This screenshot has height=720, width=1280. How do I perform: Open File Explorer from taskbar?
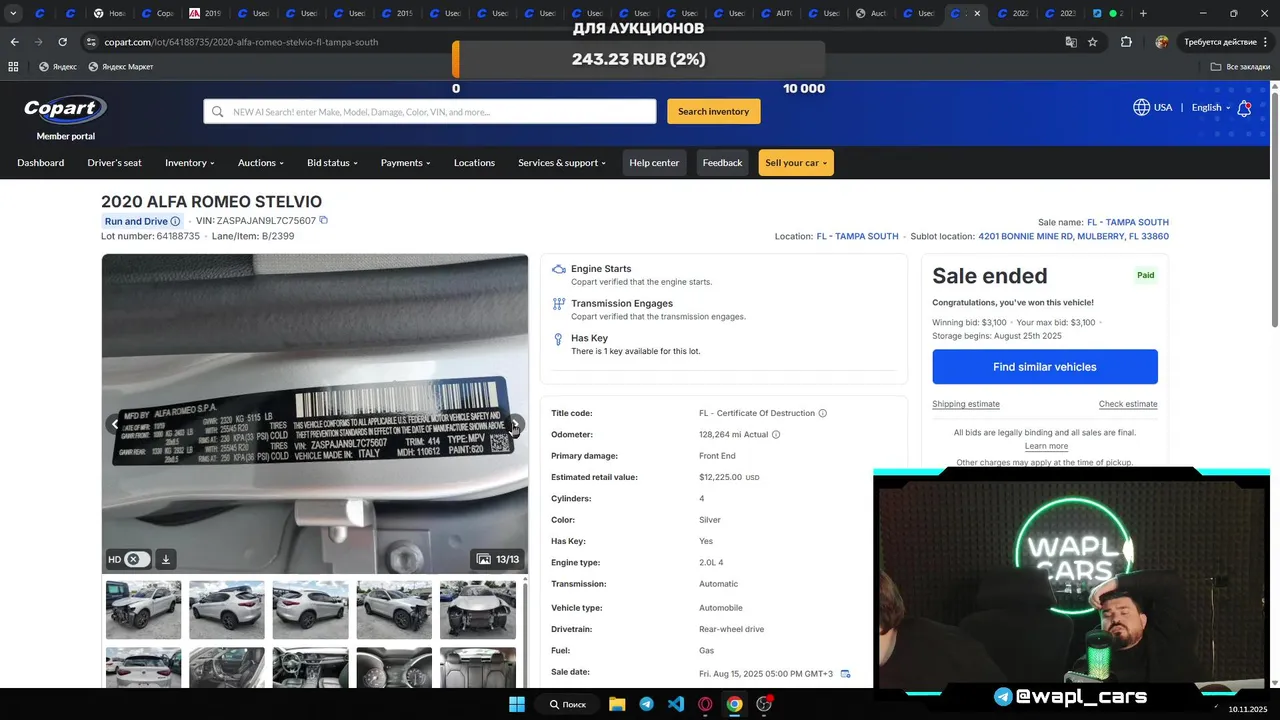tap(617, 704)
